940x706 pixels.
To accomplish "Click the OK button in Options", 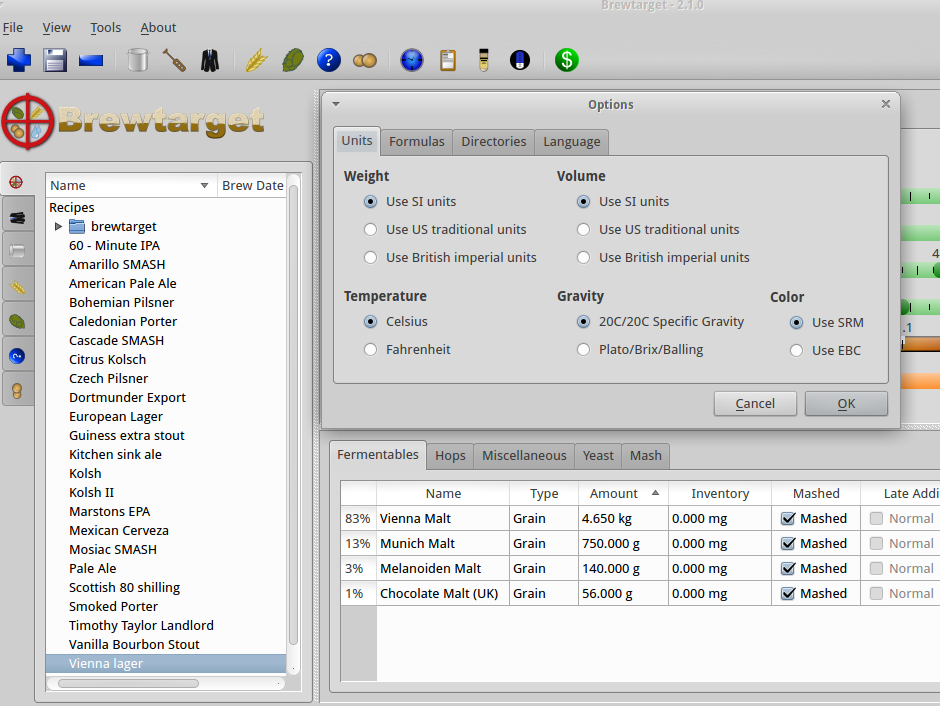I will (846, 403).
